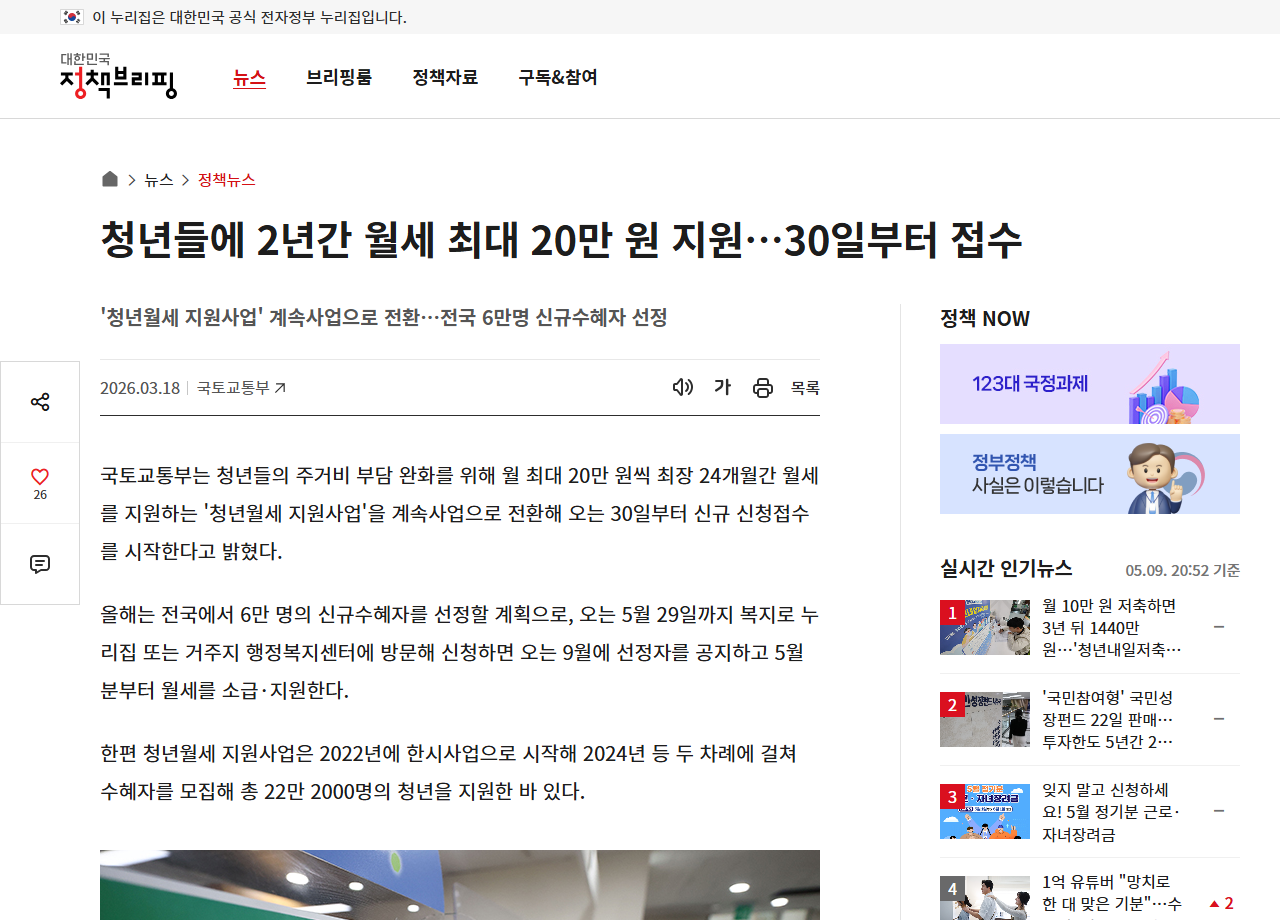Open popular news '잊지 말고 신청하세요'
The image size is (1280, 920).
point(1111,812)
